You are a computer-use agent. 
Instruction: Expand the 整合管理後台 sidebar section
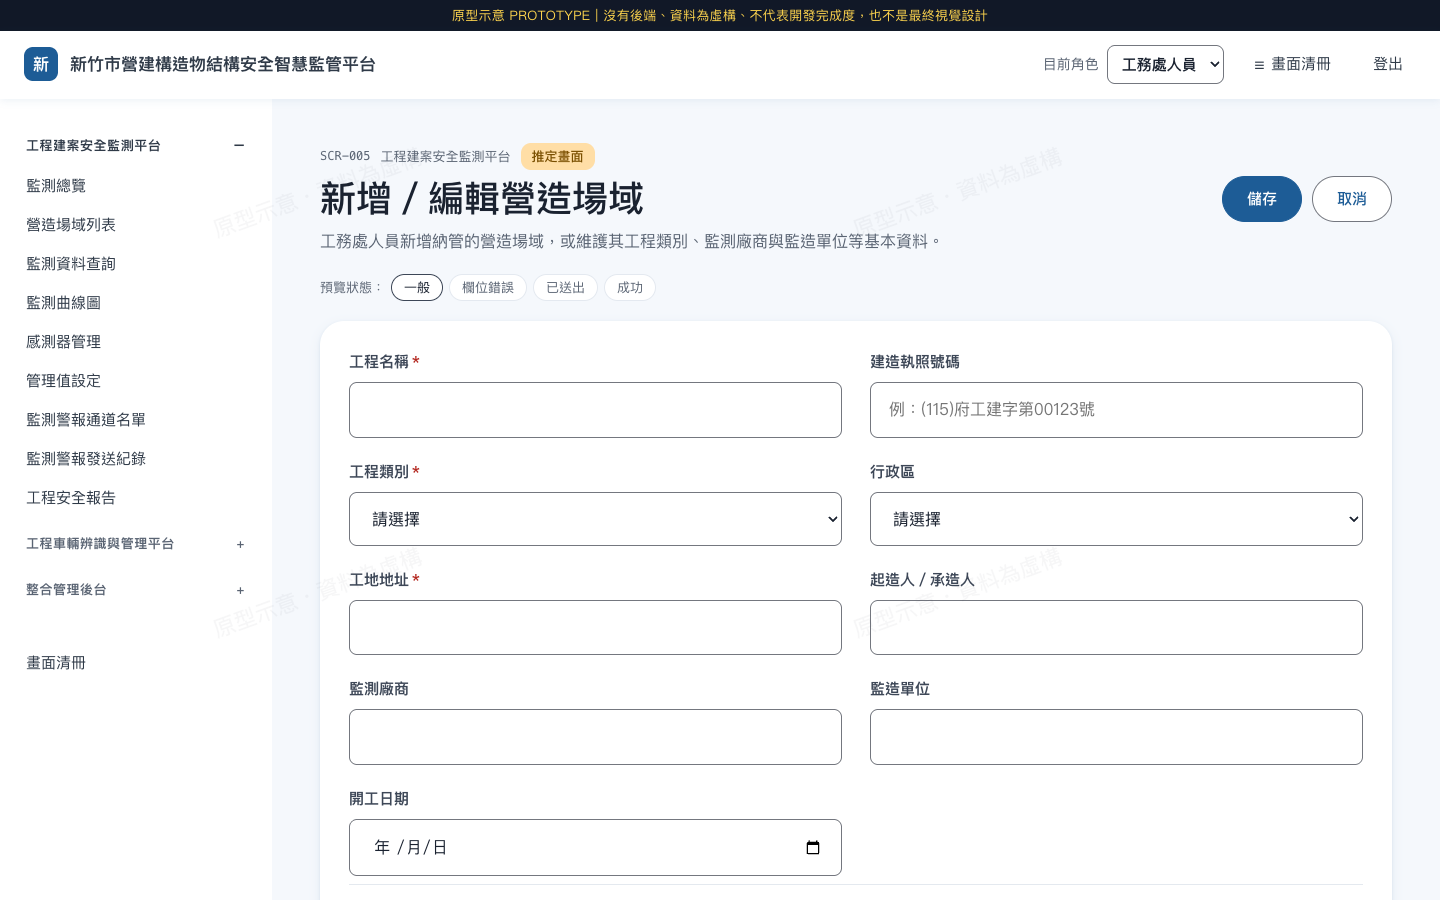click(240, 590)
